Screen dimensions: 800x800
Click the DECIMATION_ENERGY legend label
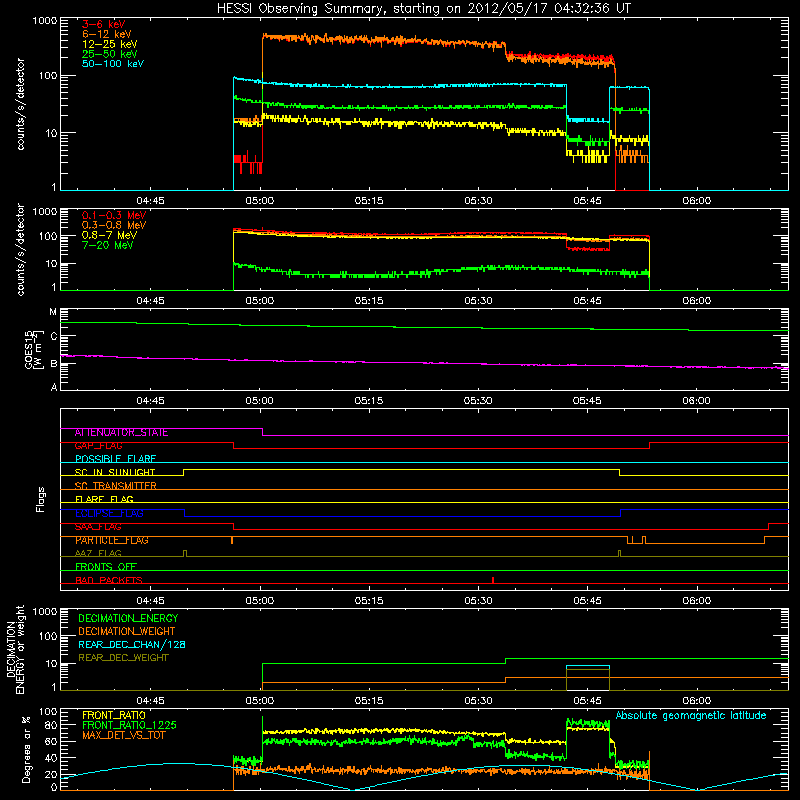click(x=128, y=618)
